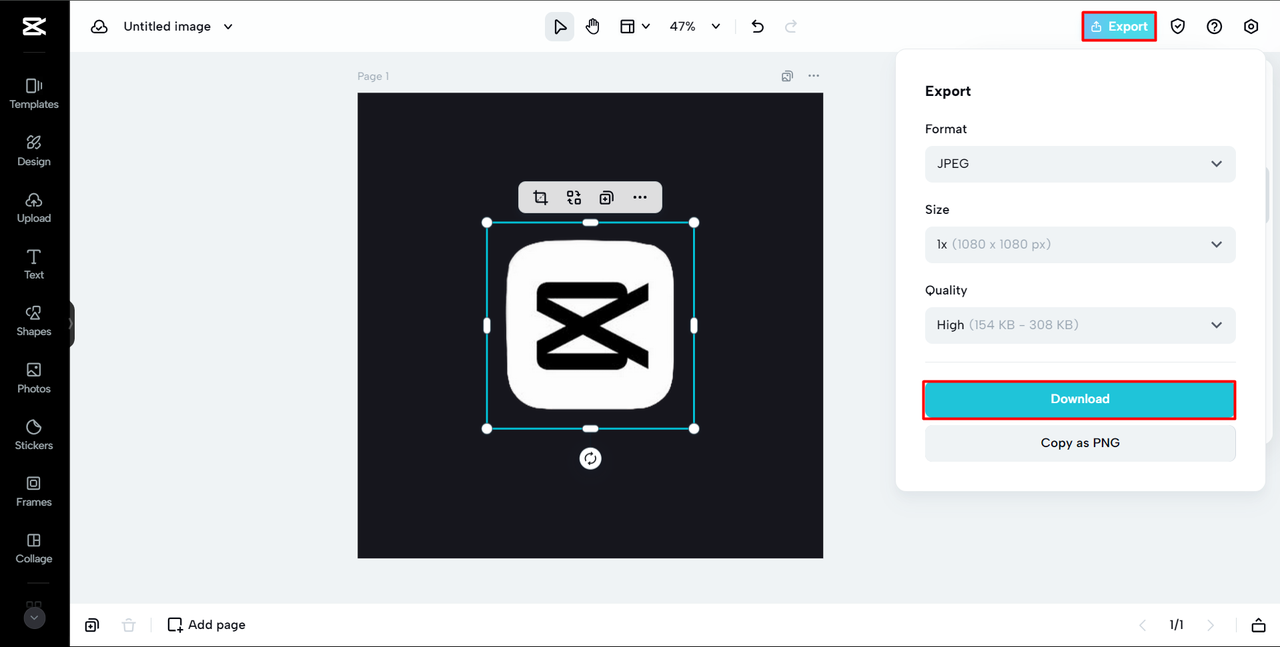Open the Upload panel
The height and width of the screenshot is (647, 1280).
coord(34,207)
